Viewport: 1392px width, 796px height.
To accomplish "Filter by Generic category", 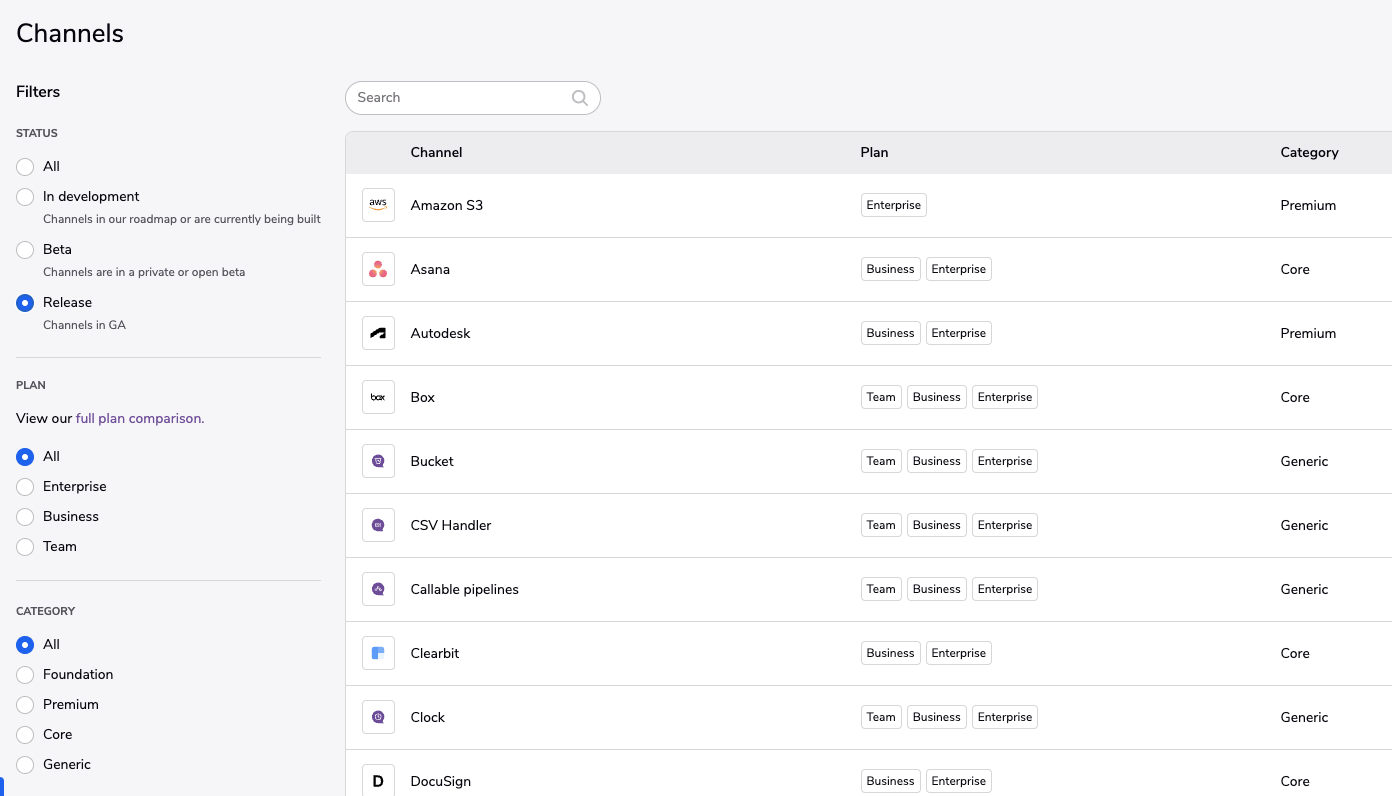I will point(25,765).
